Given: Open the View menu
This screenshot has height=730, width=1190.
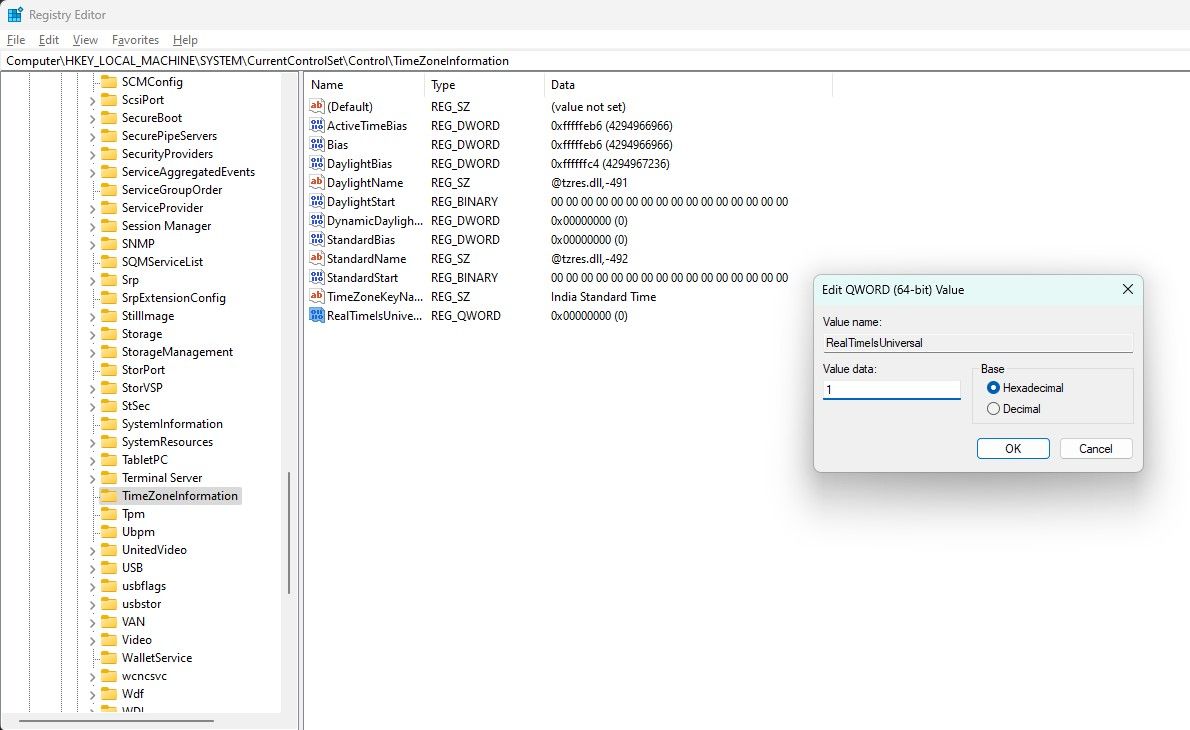Looking at the screenshot, I should (x=85, y=40).
